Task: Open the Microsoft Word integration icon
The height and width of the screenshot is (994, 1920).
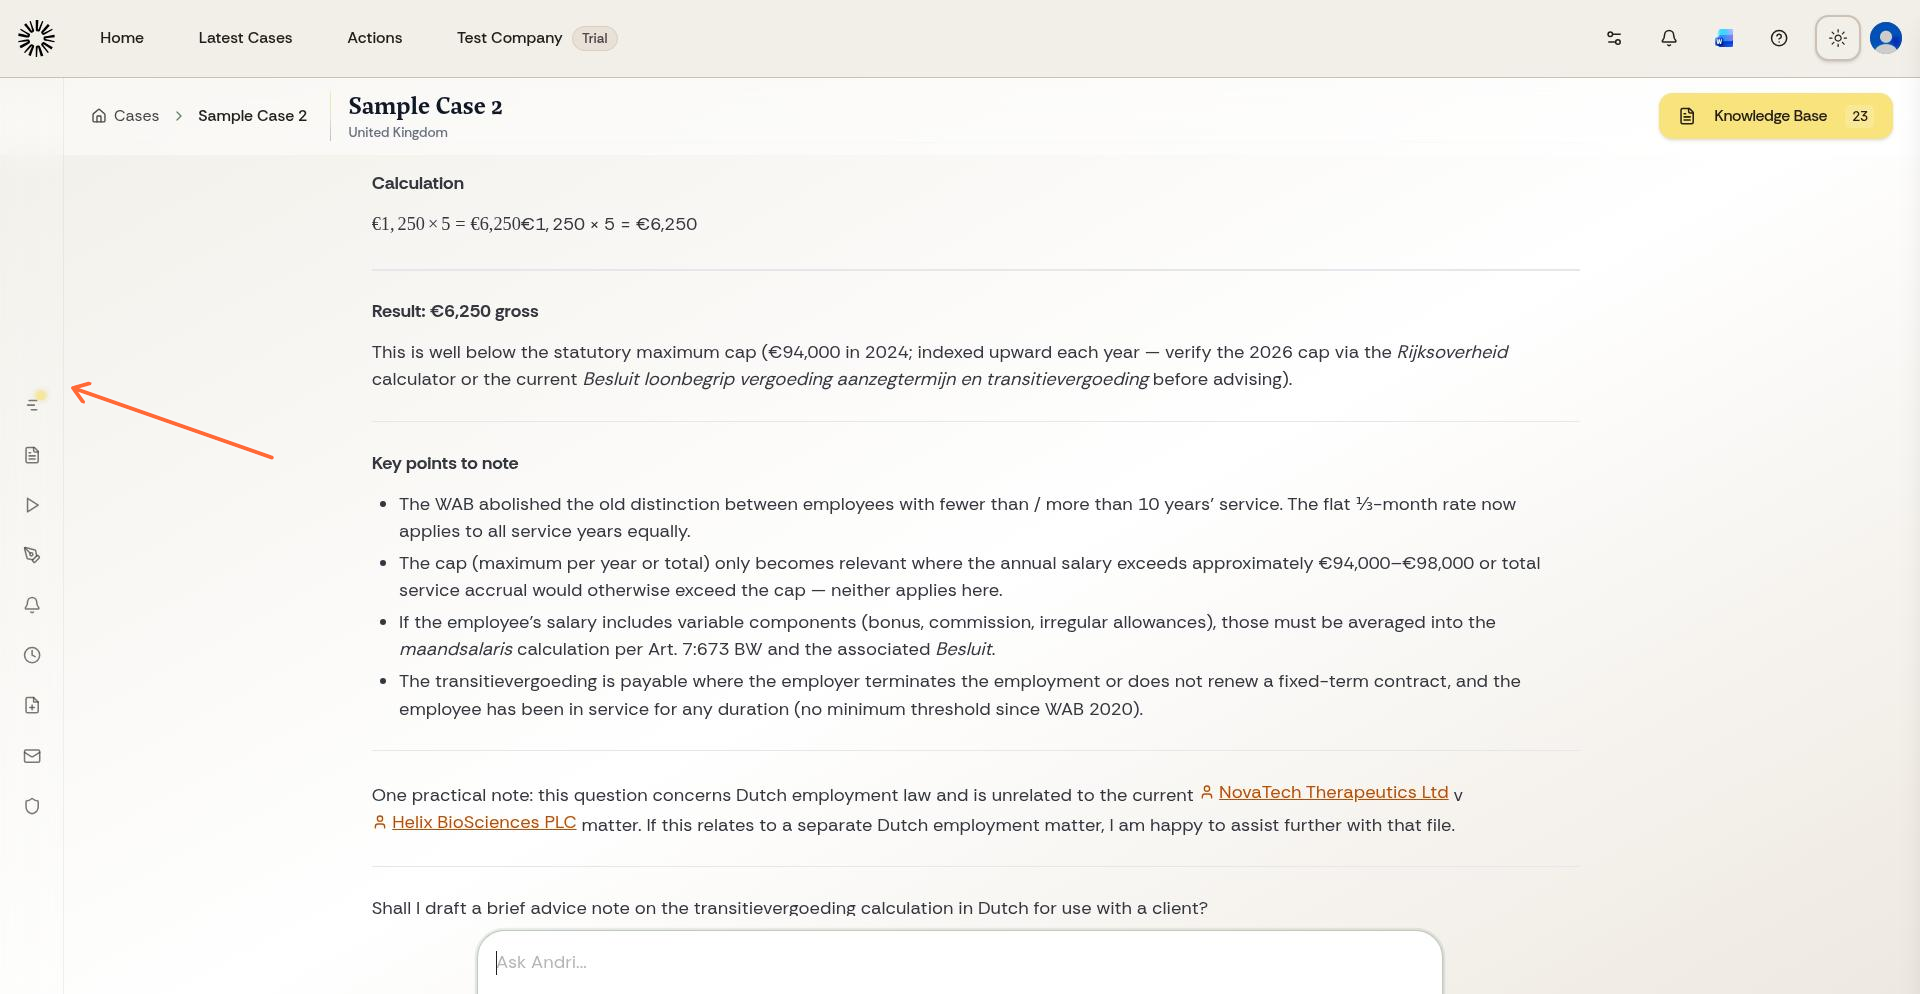Action: 1724,38
